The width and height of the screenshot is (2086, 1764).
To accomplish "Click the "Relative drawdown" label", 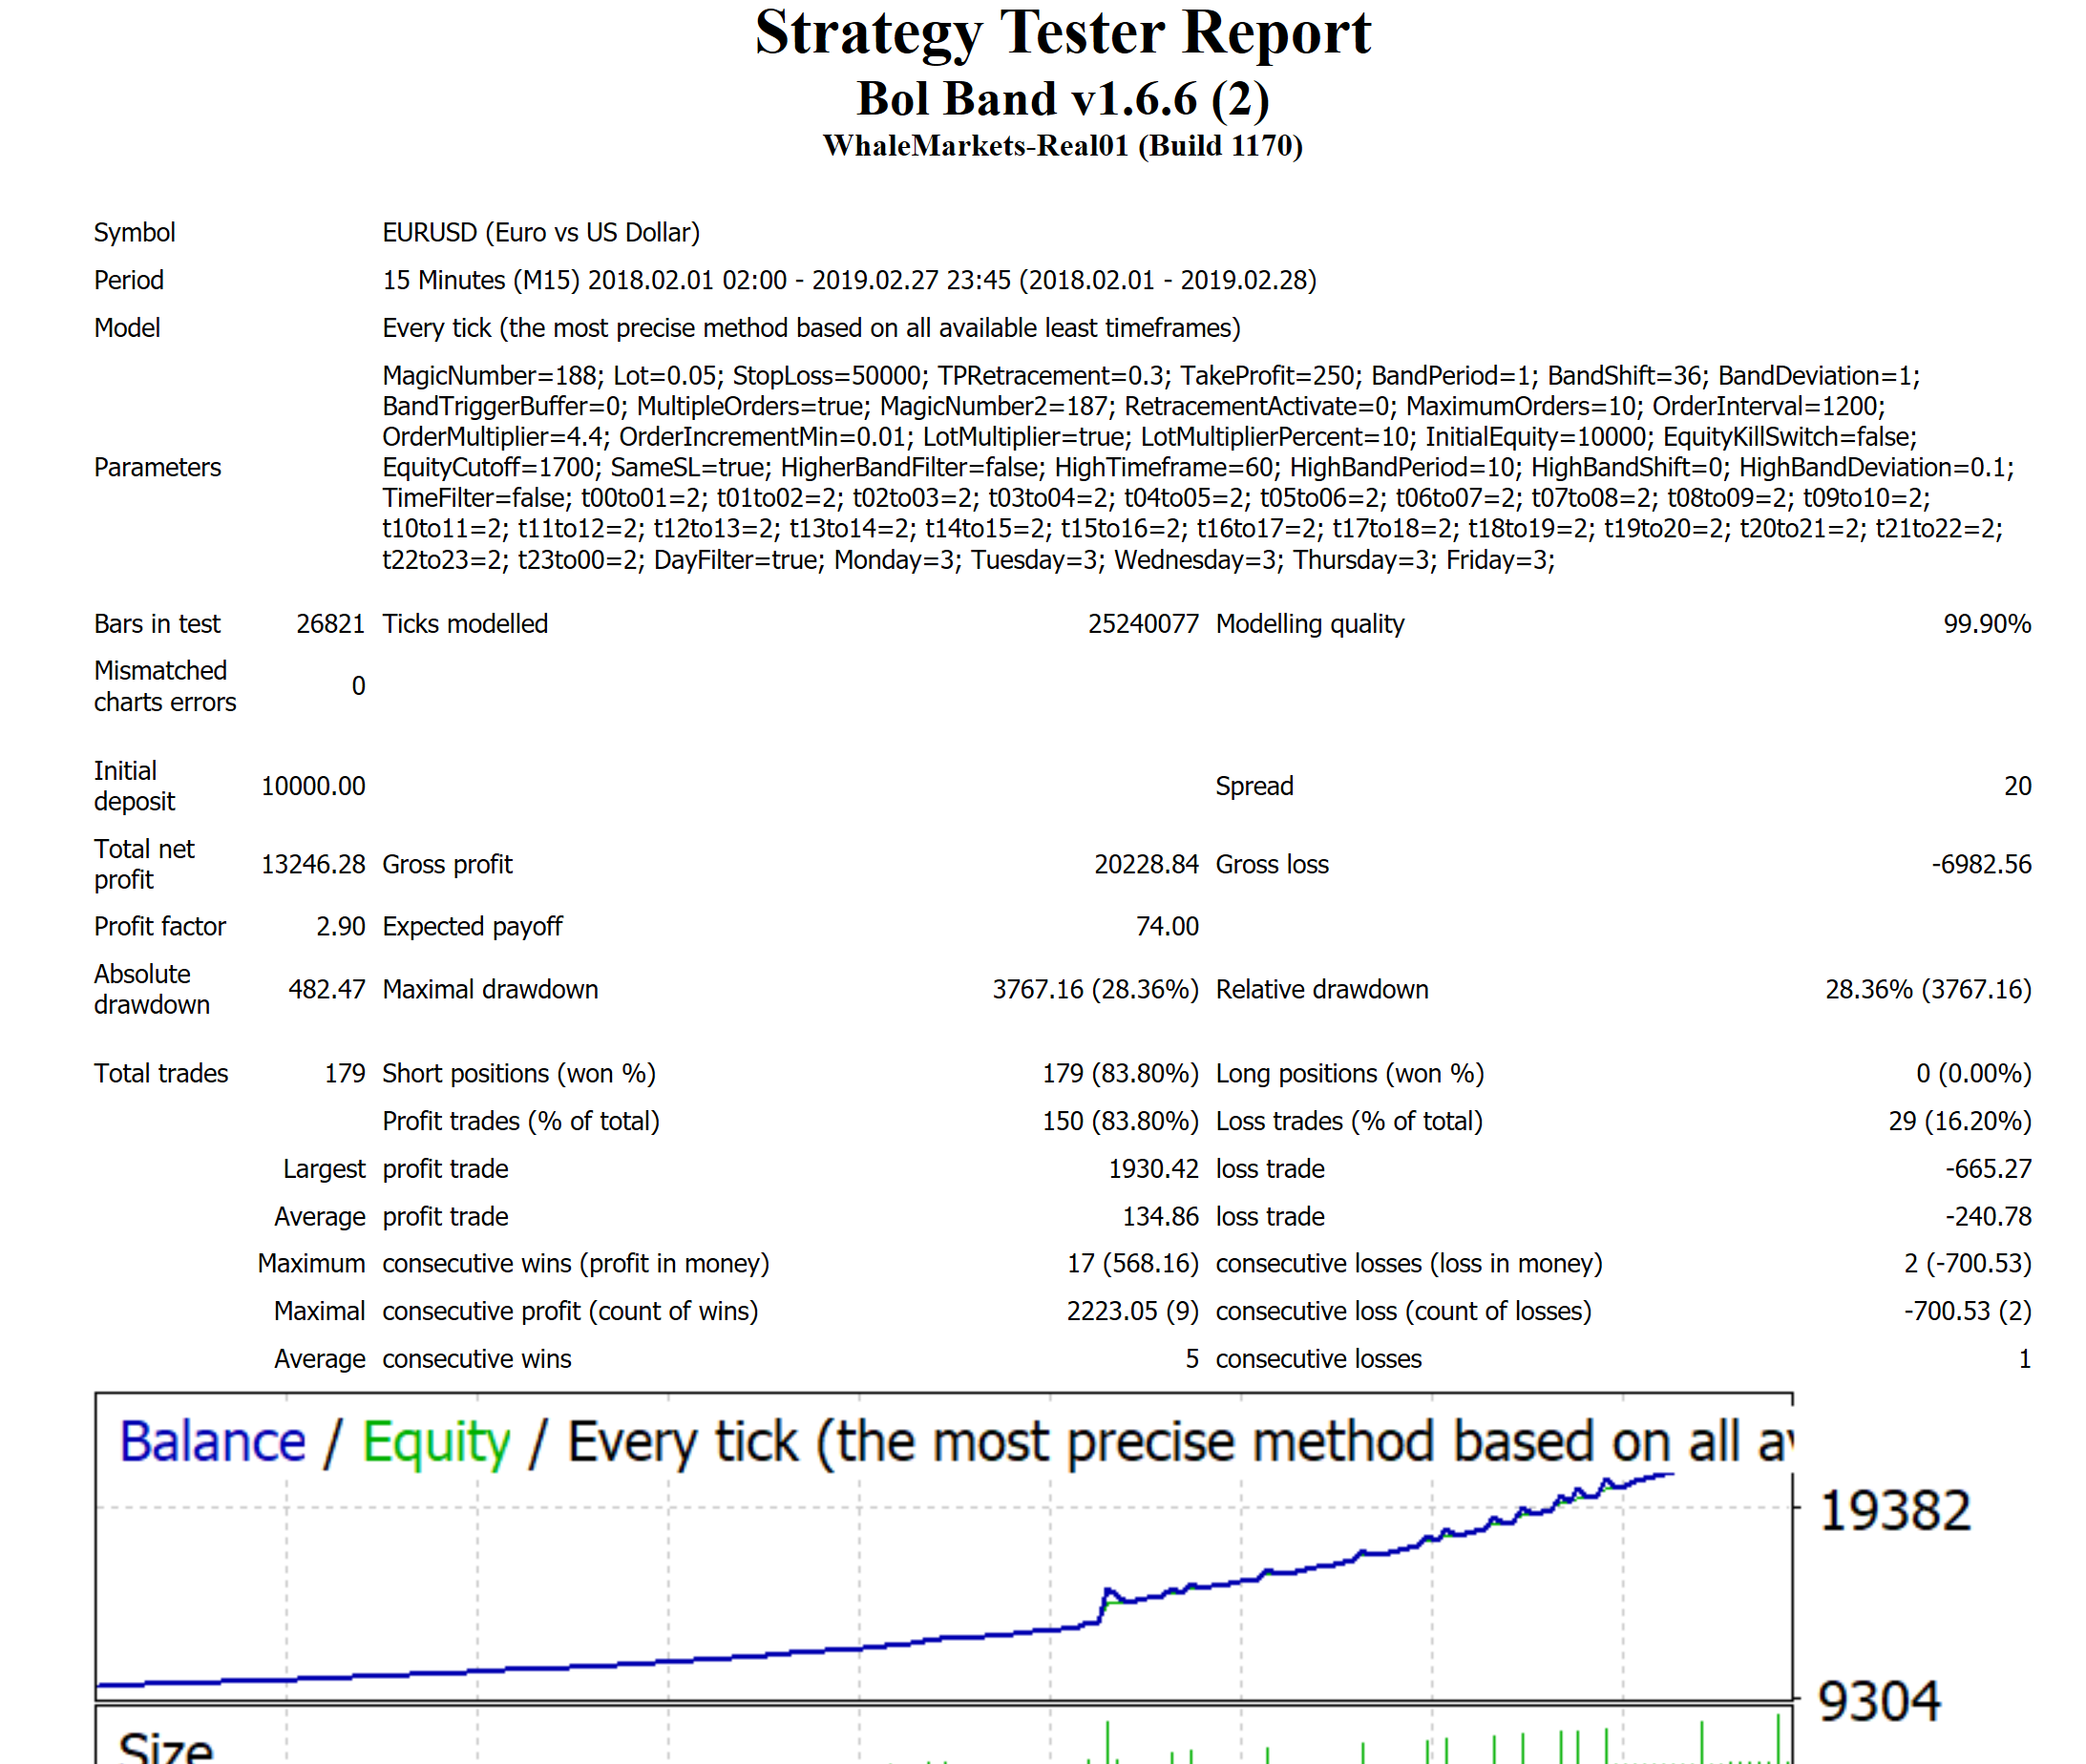I will coord(1322,990).
